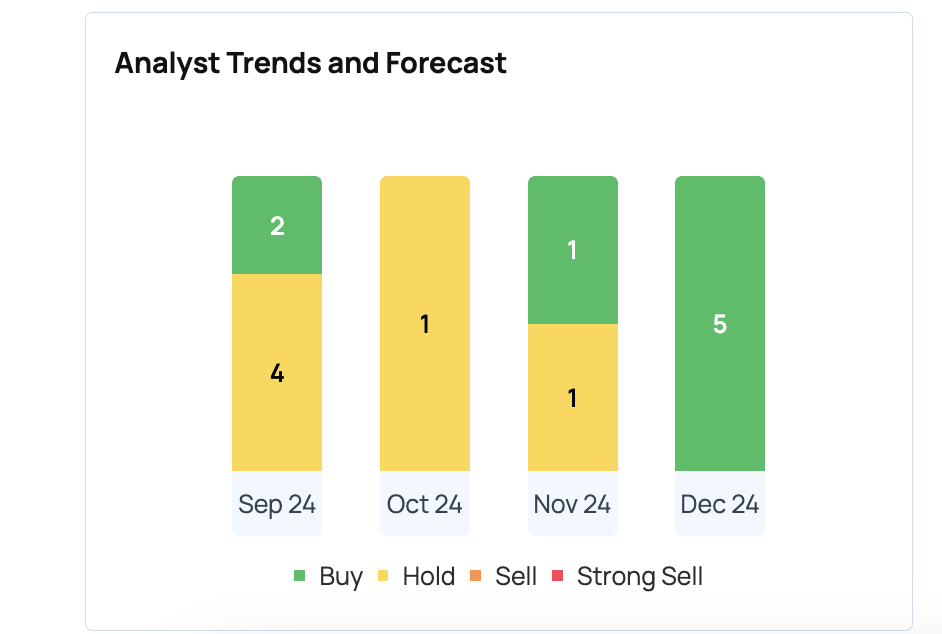Toggle the Sell series legend label
The width and height of the screenshot is (942, 634).
[516, 577]
